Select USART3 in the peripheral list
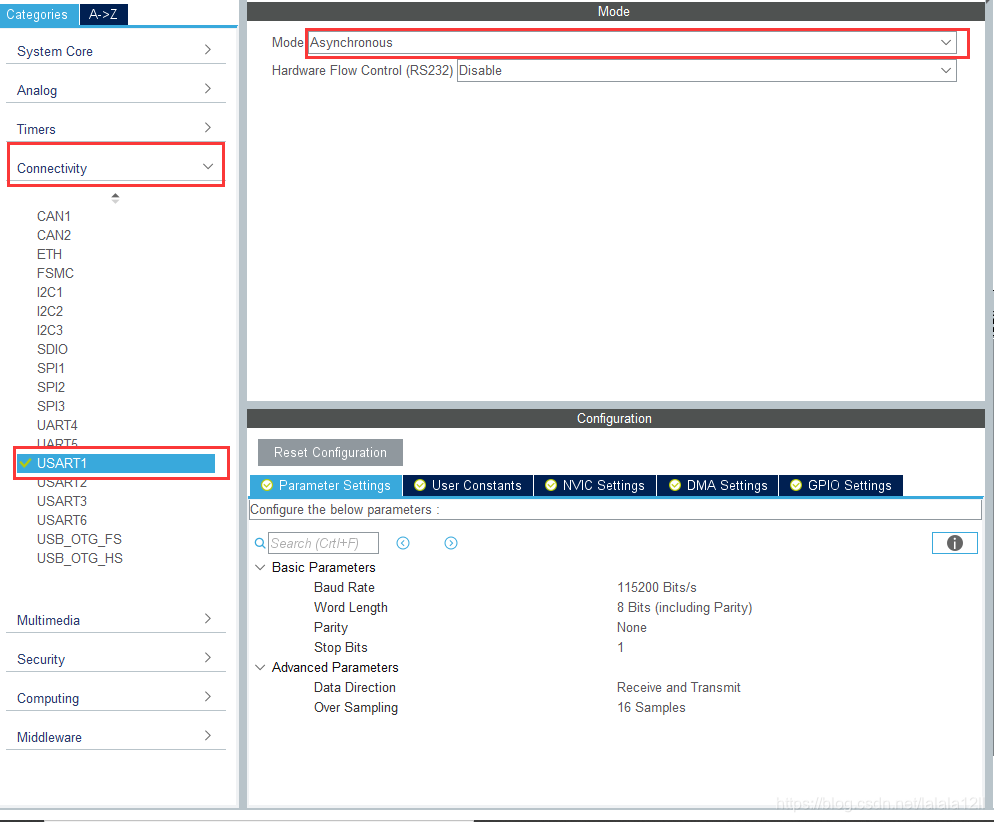This screenshot has width=994, height=822. point(61,501)
